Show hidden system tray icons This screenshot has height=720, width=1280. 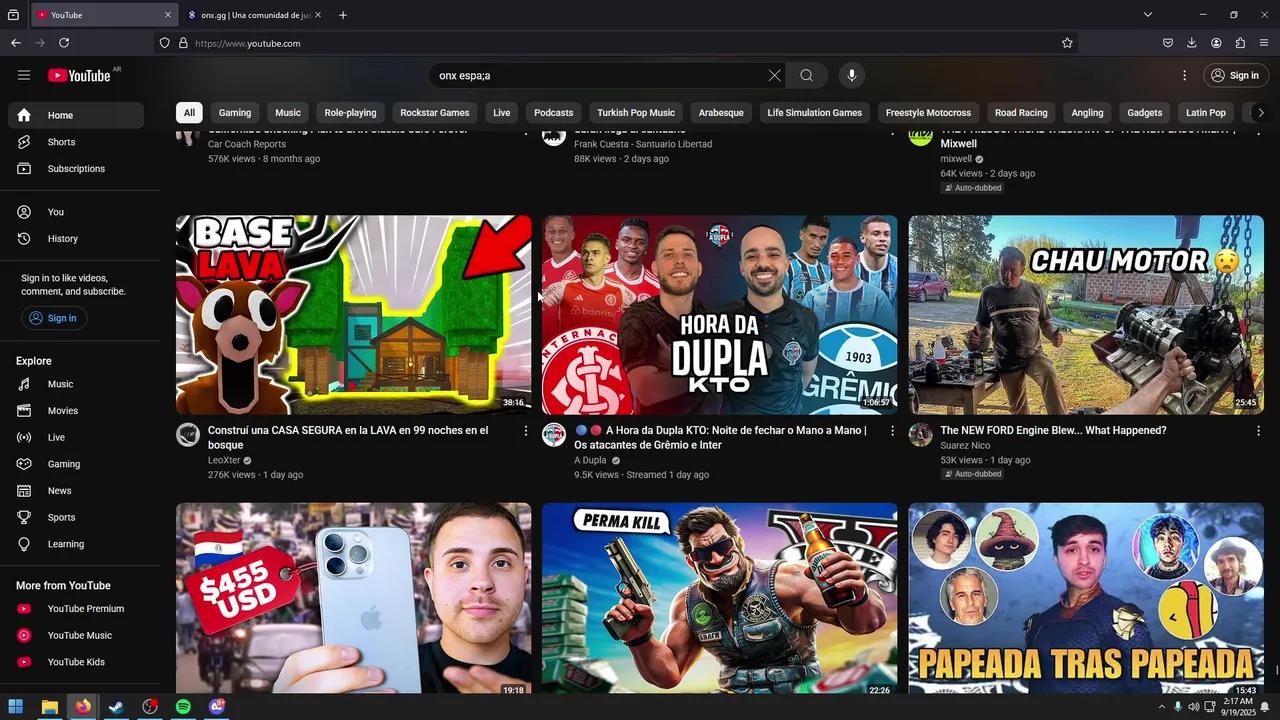click(x=1162, y=707)
